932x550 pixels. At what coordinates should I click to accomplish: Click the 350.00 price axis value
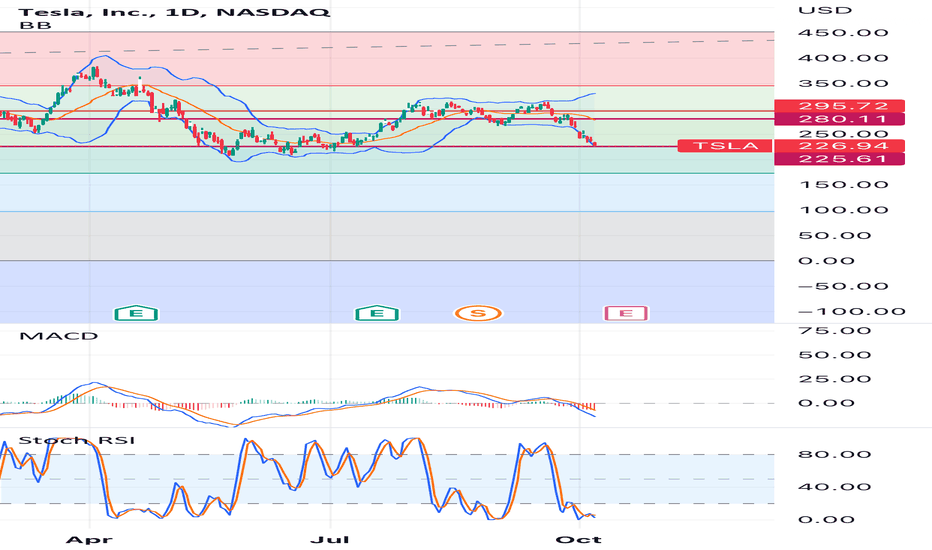pos(843,84)
